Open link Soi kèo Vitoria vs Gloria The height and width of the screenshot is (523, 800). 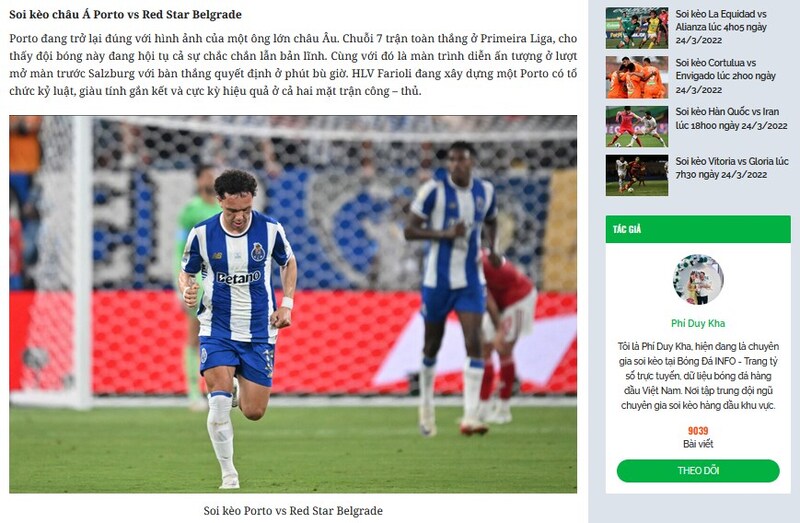click(x=732, y=167)
